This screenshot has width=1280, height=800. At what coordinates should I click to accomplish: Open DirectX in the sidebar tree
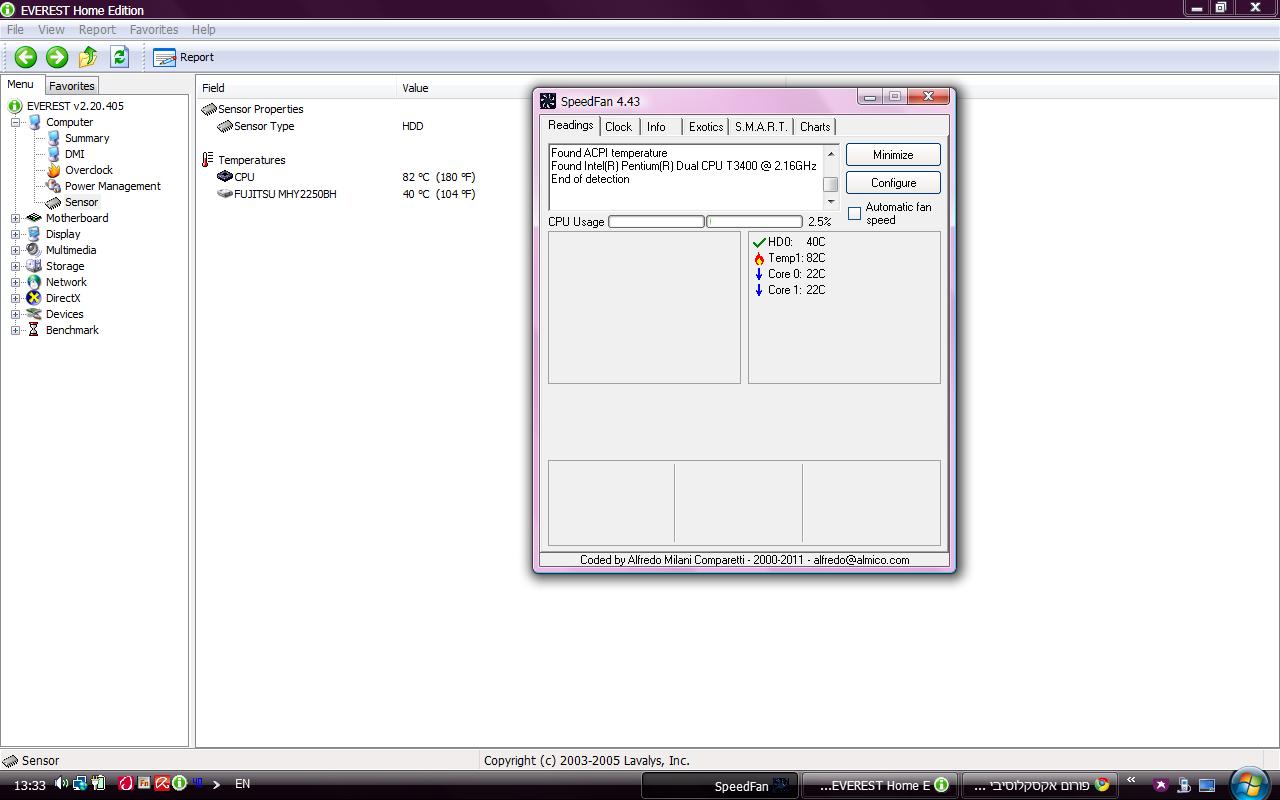pyautogui.click(x=62, y=298)
